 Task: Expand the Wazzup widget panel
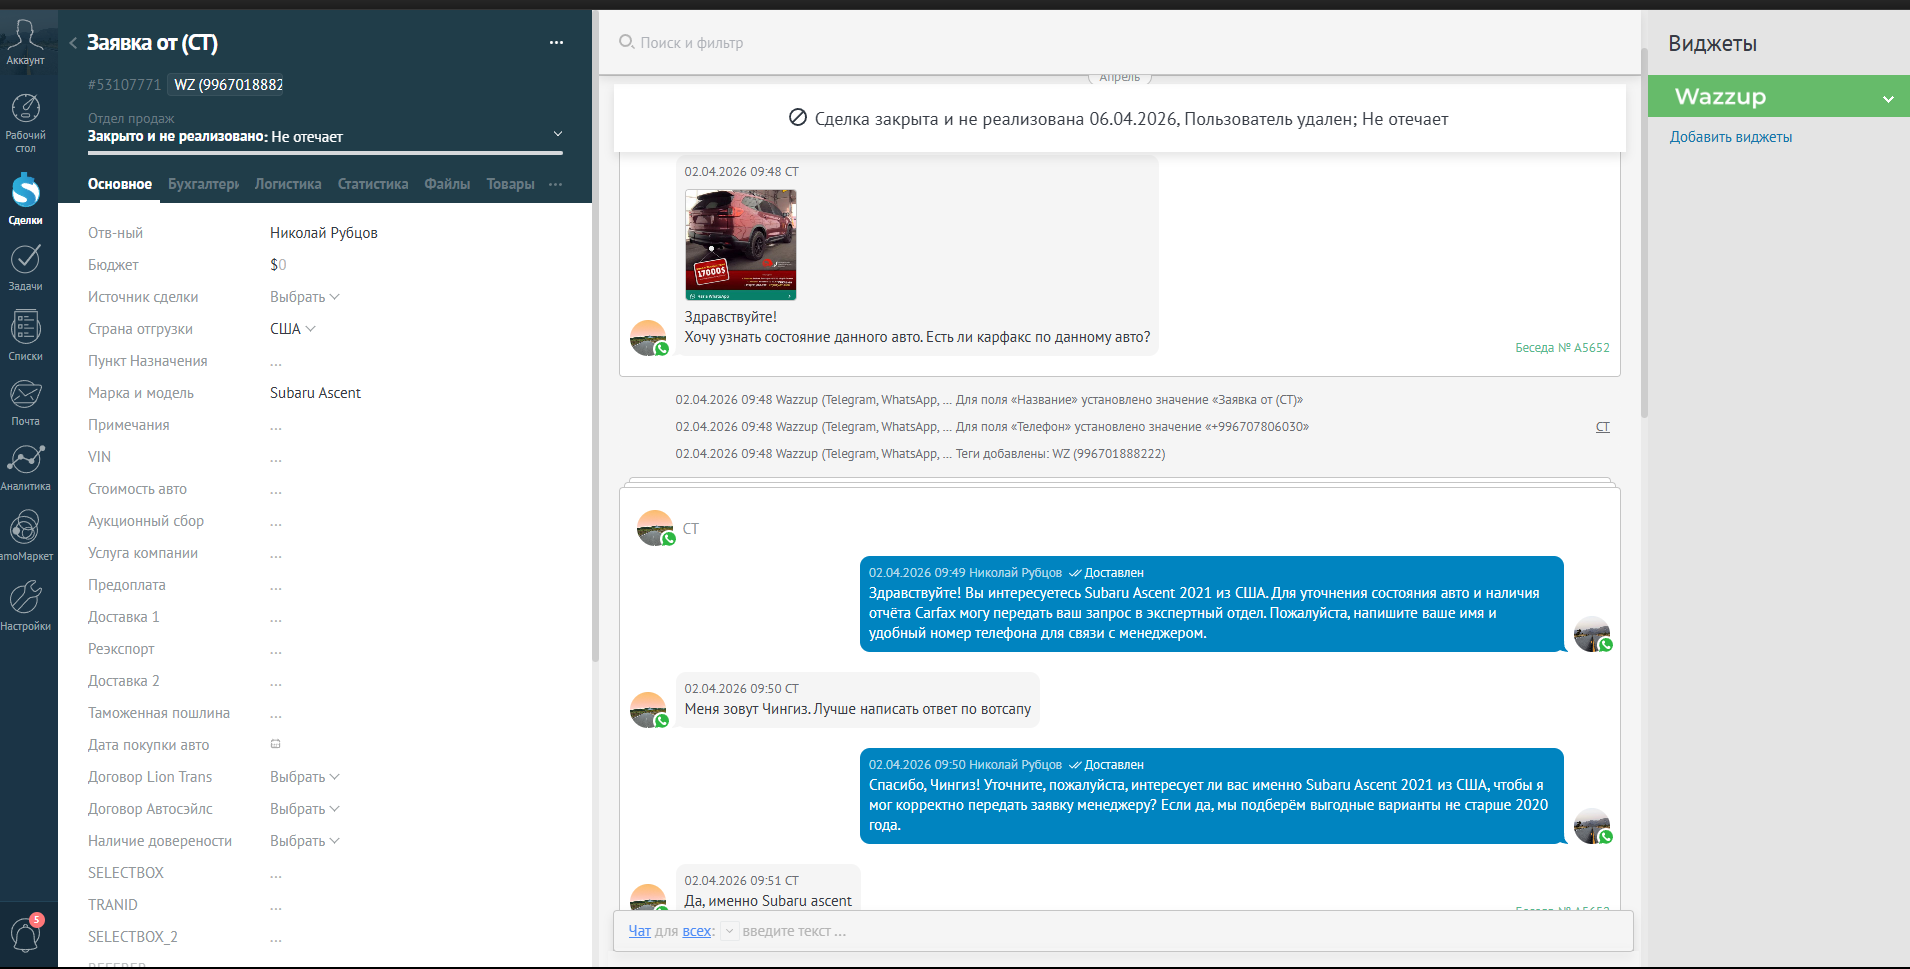1888,98
